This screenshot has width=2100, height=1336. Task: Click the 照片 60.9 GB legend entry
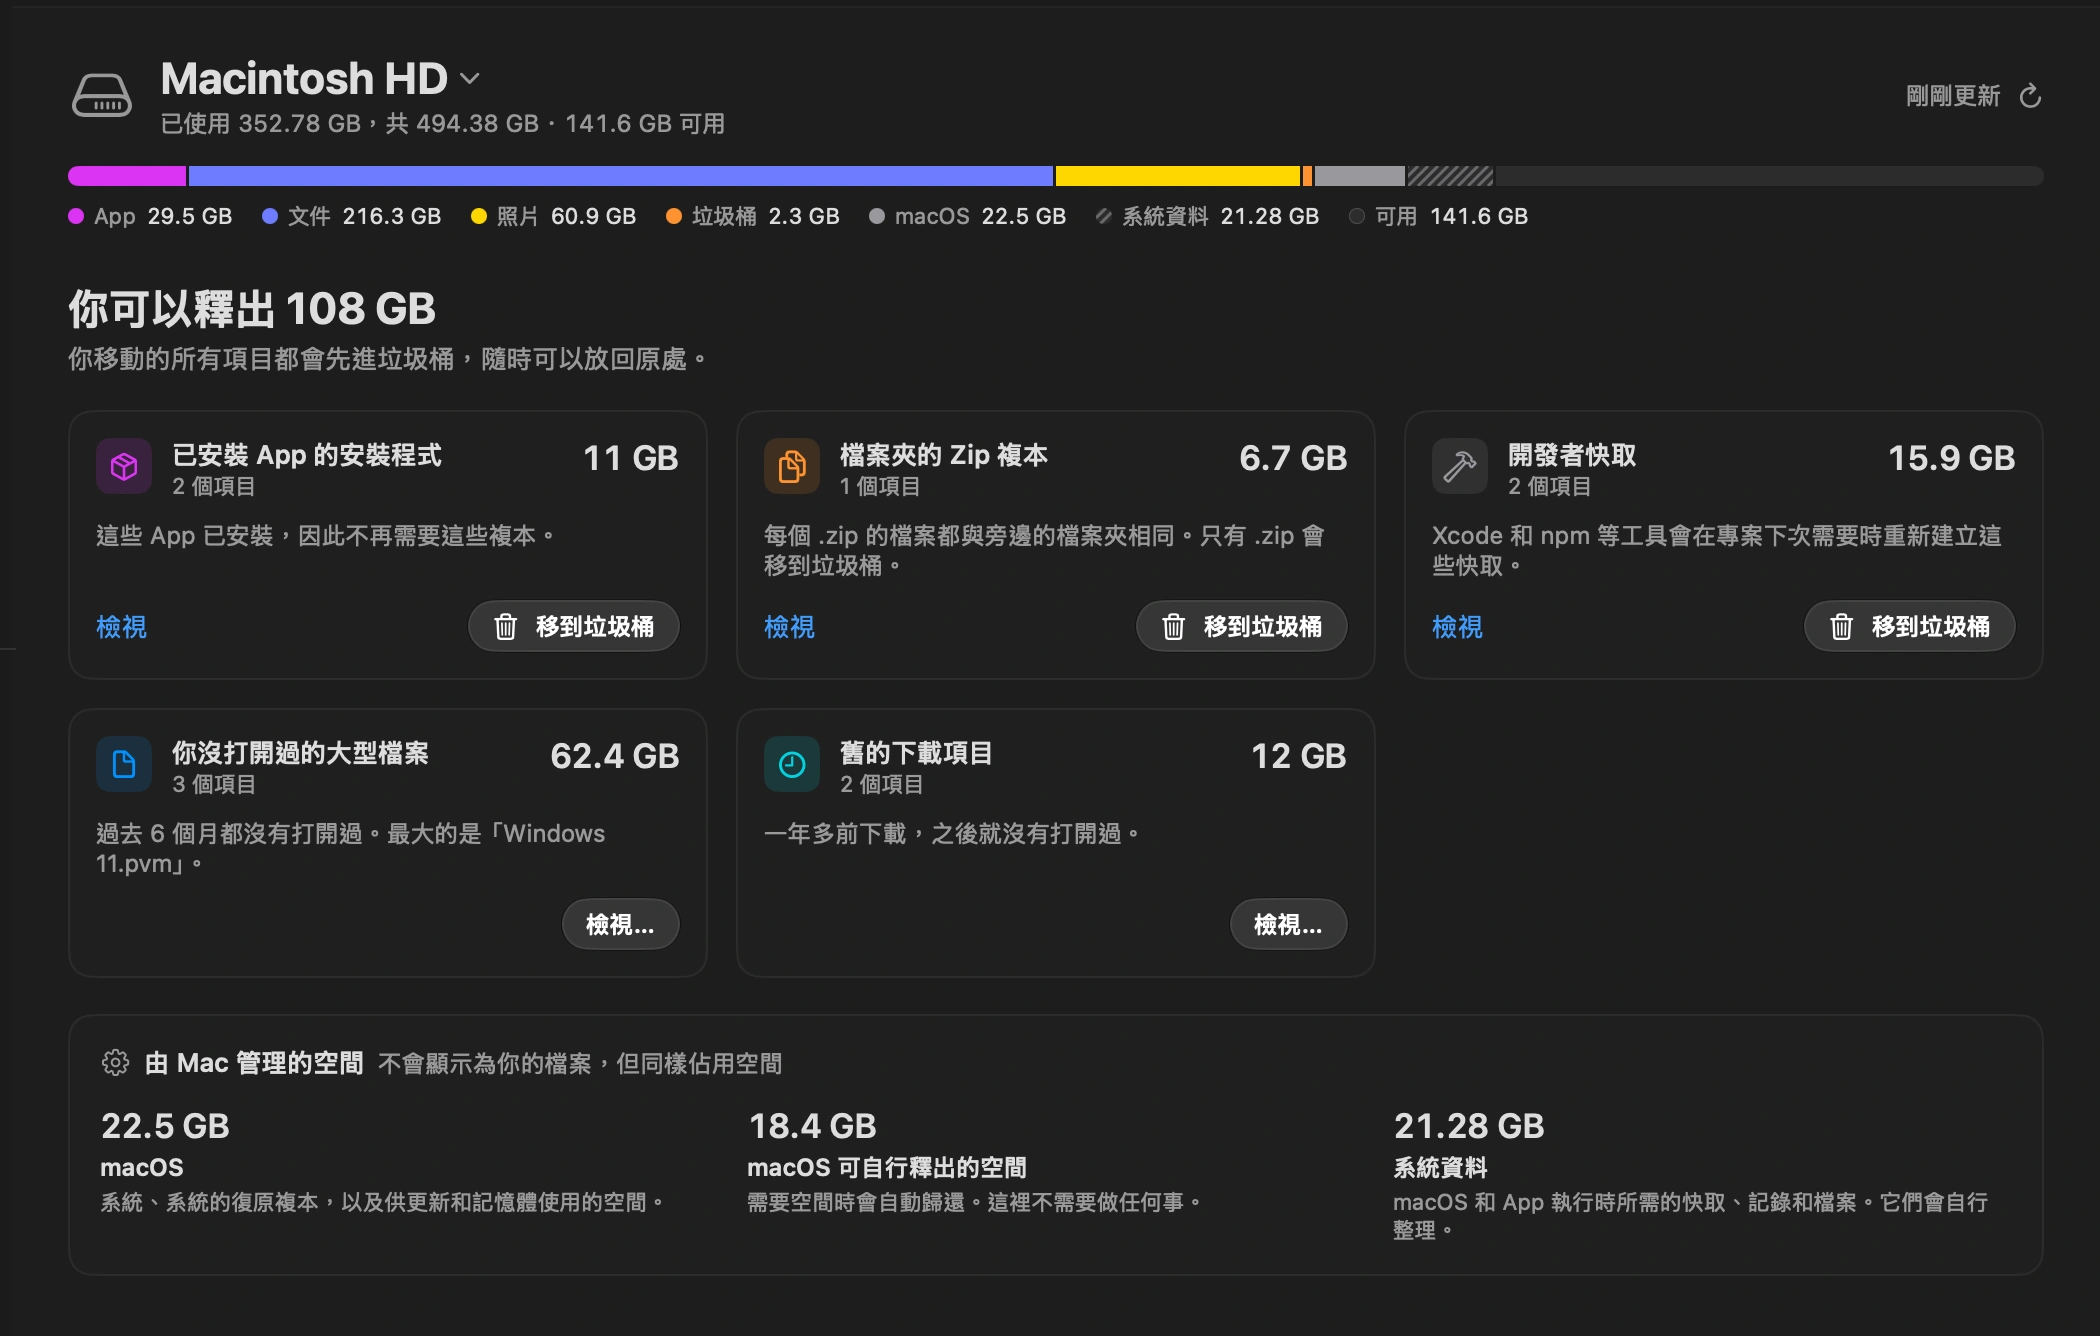pos(553,216)
